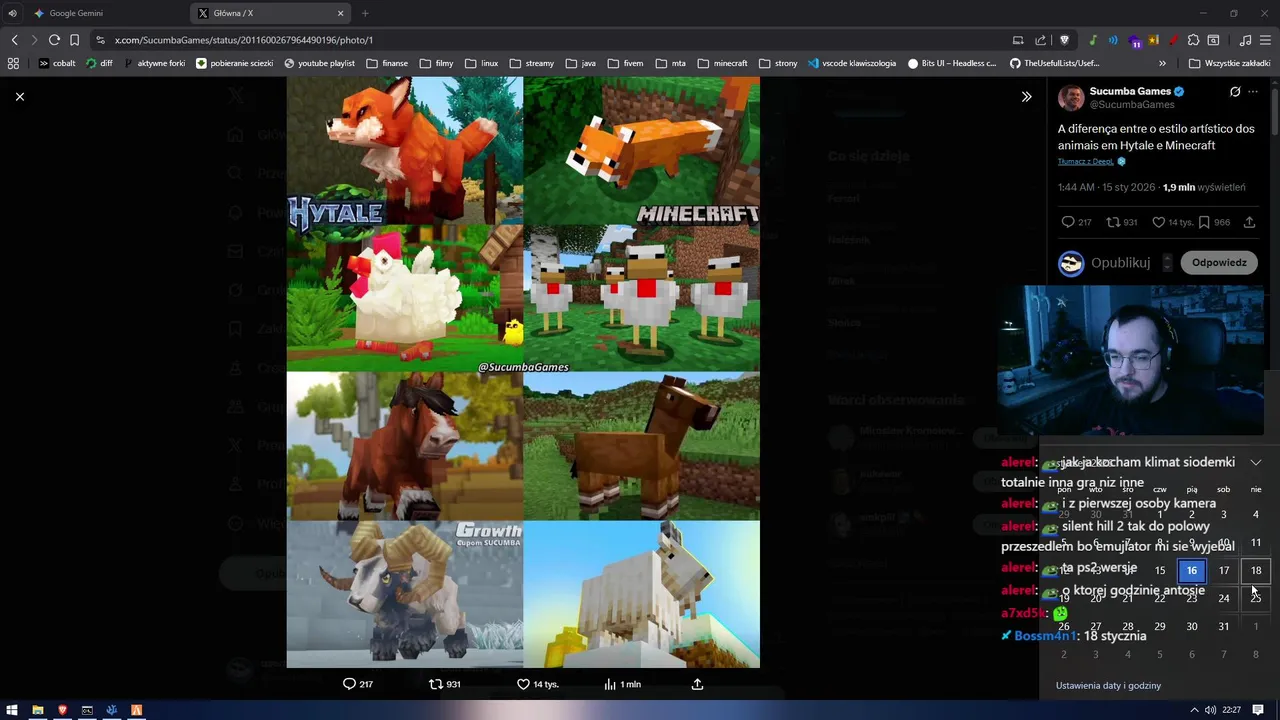Open a new browser tab with plus button

tap(365, 13)
